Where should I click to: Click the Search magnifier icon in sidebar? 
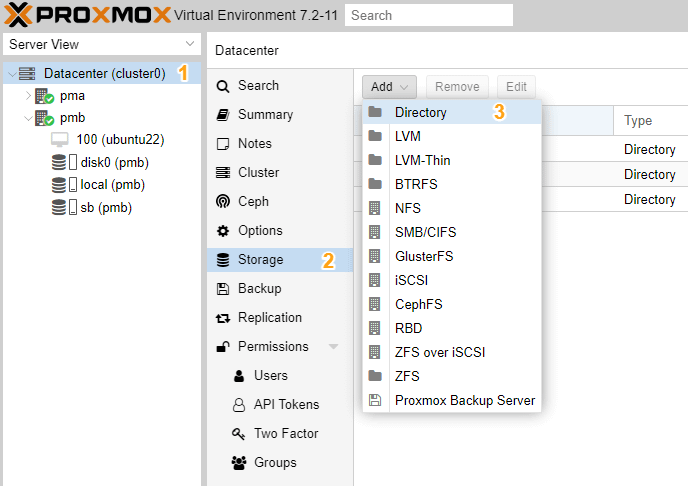point(223,86)
